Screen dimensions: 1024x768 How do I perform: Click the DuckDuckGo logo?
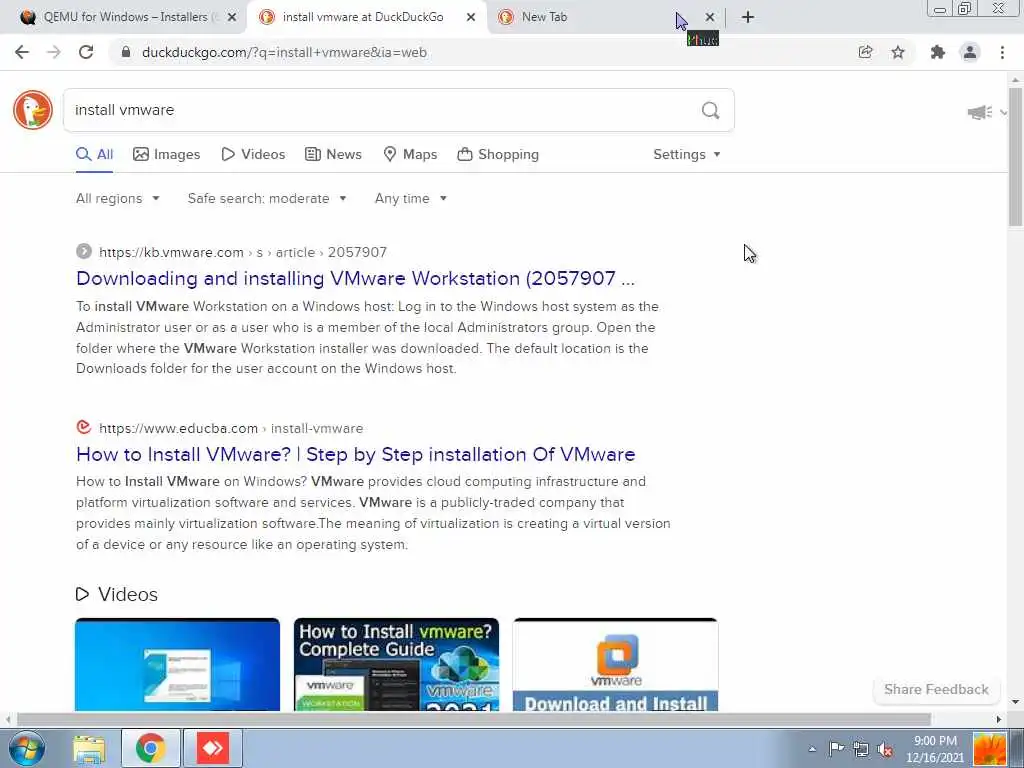(x=33, y=110)
